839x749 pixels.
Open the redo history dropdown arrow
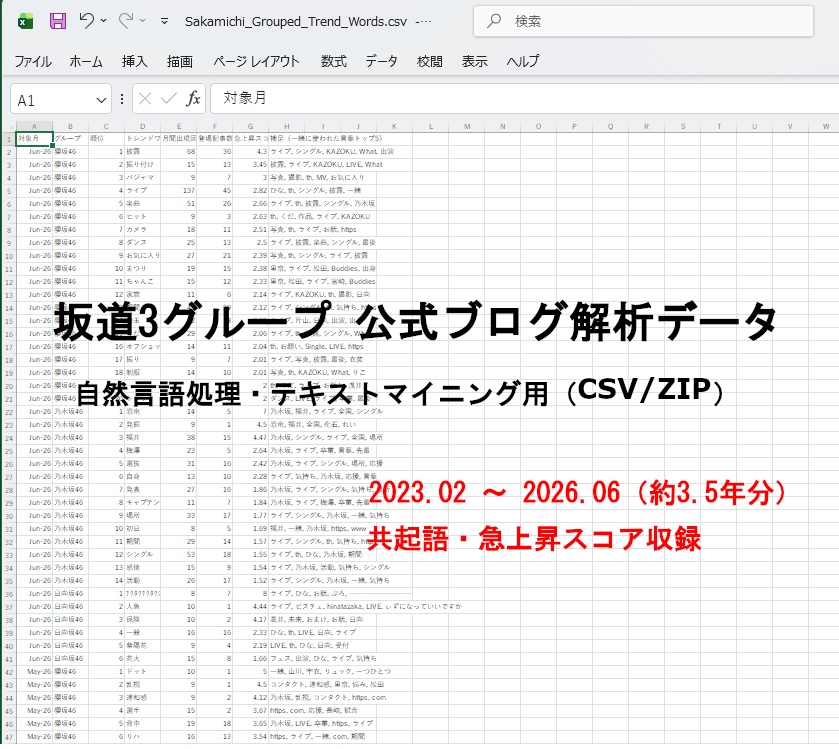[x=142, y=21]
